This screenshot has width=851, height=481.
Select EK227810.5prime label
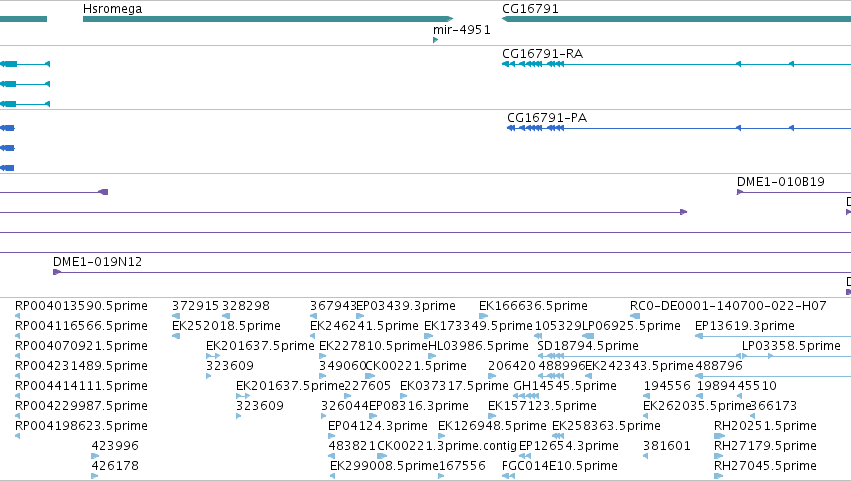373,346
